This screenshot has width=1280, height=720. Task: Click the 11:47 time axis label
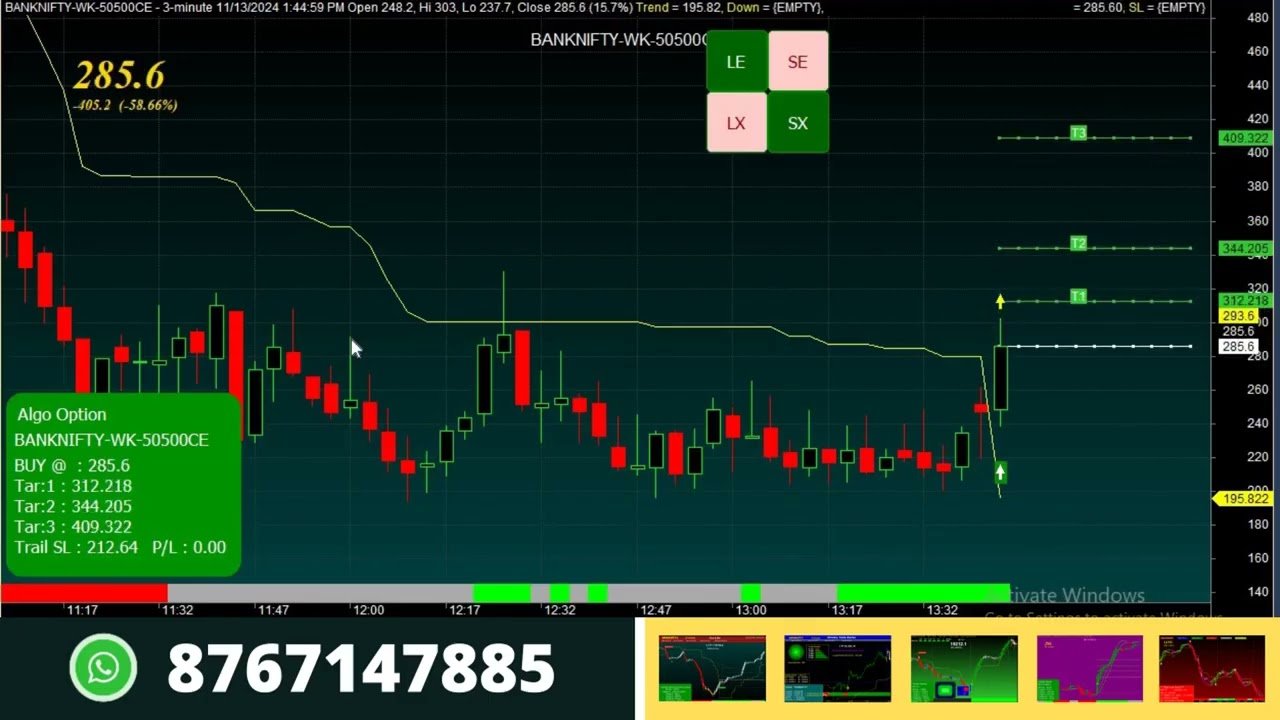point(273,610)
